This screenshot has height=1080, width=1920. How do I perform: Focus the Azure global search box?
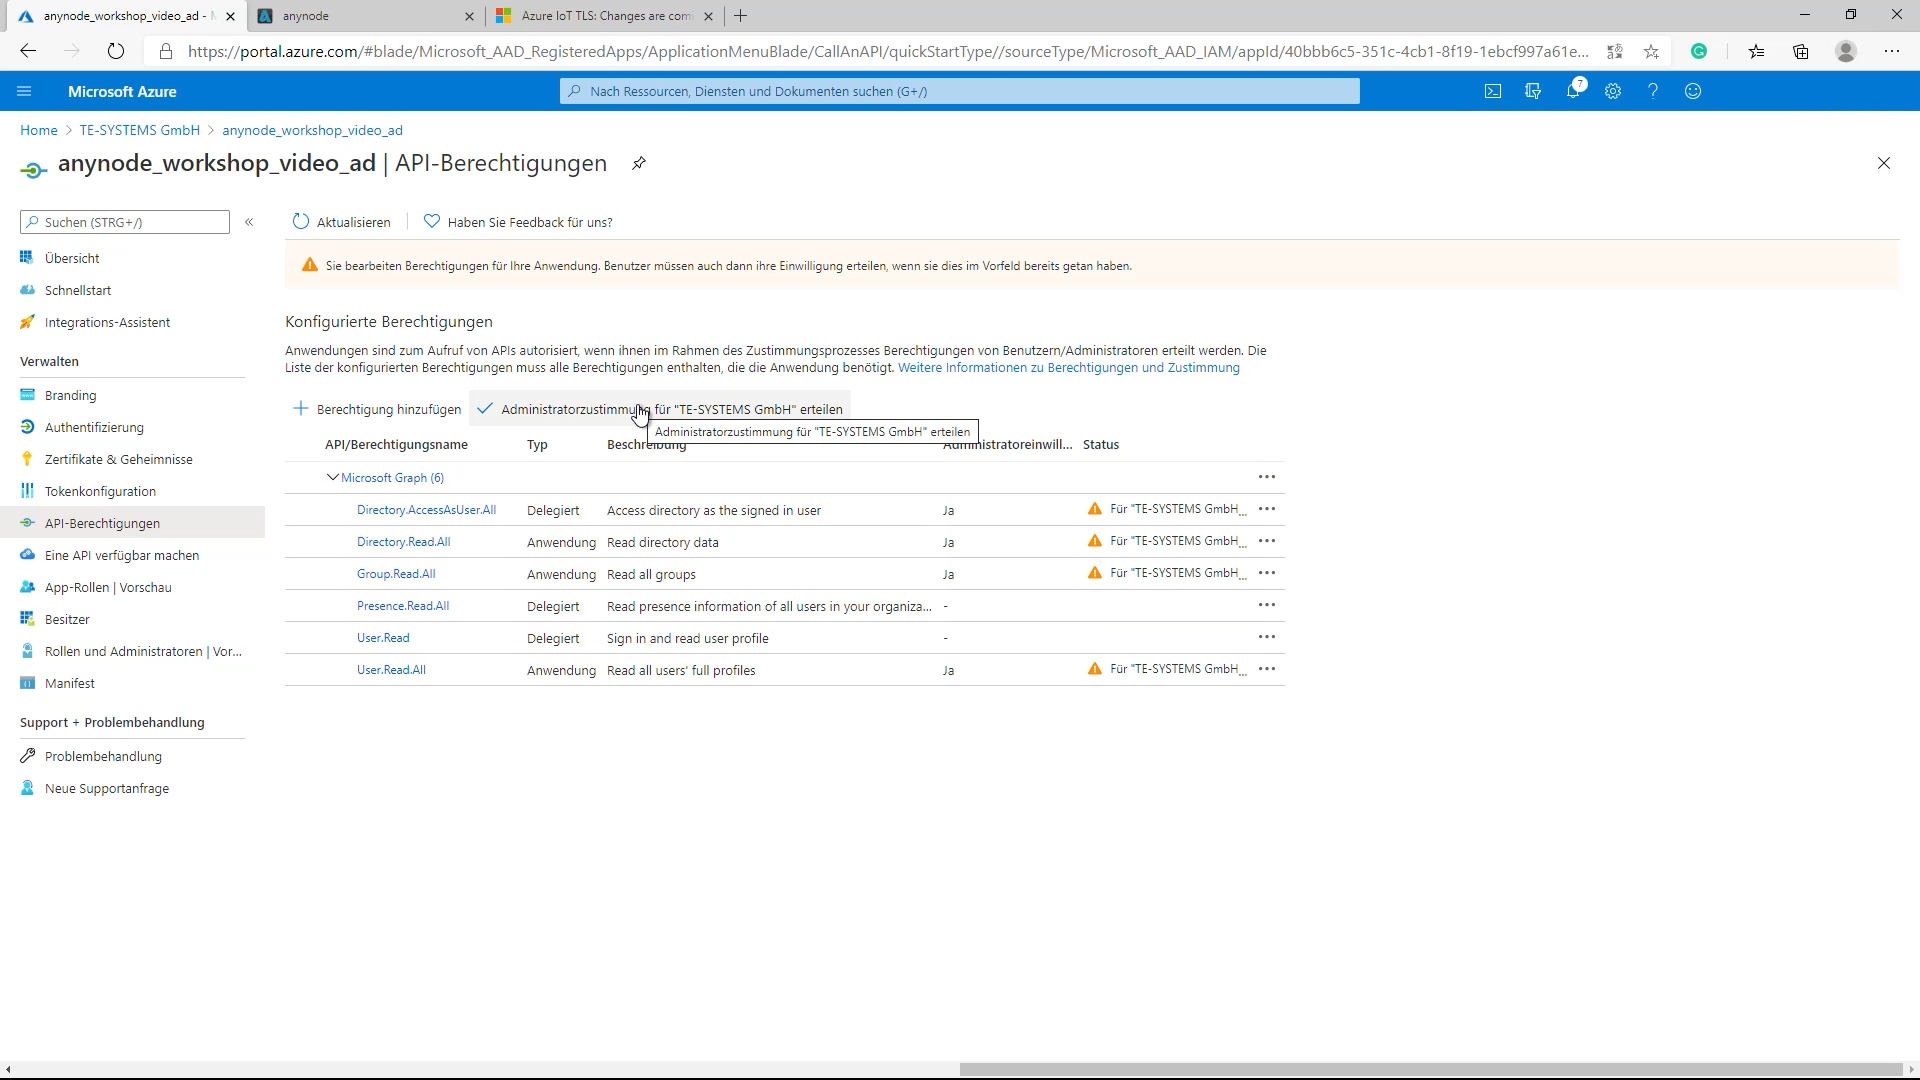(x=960, y=91)
